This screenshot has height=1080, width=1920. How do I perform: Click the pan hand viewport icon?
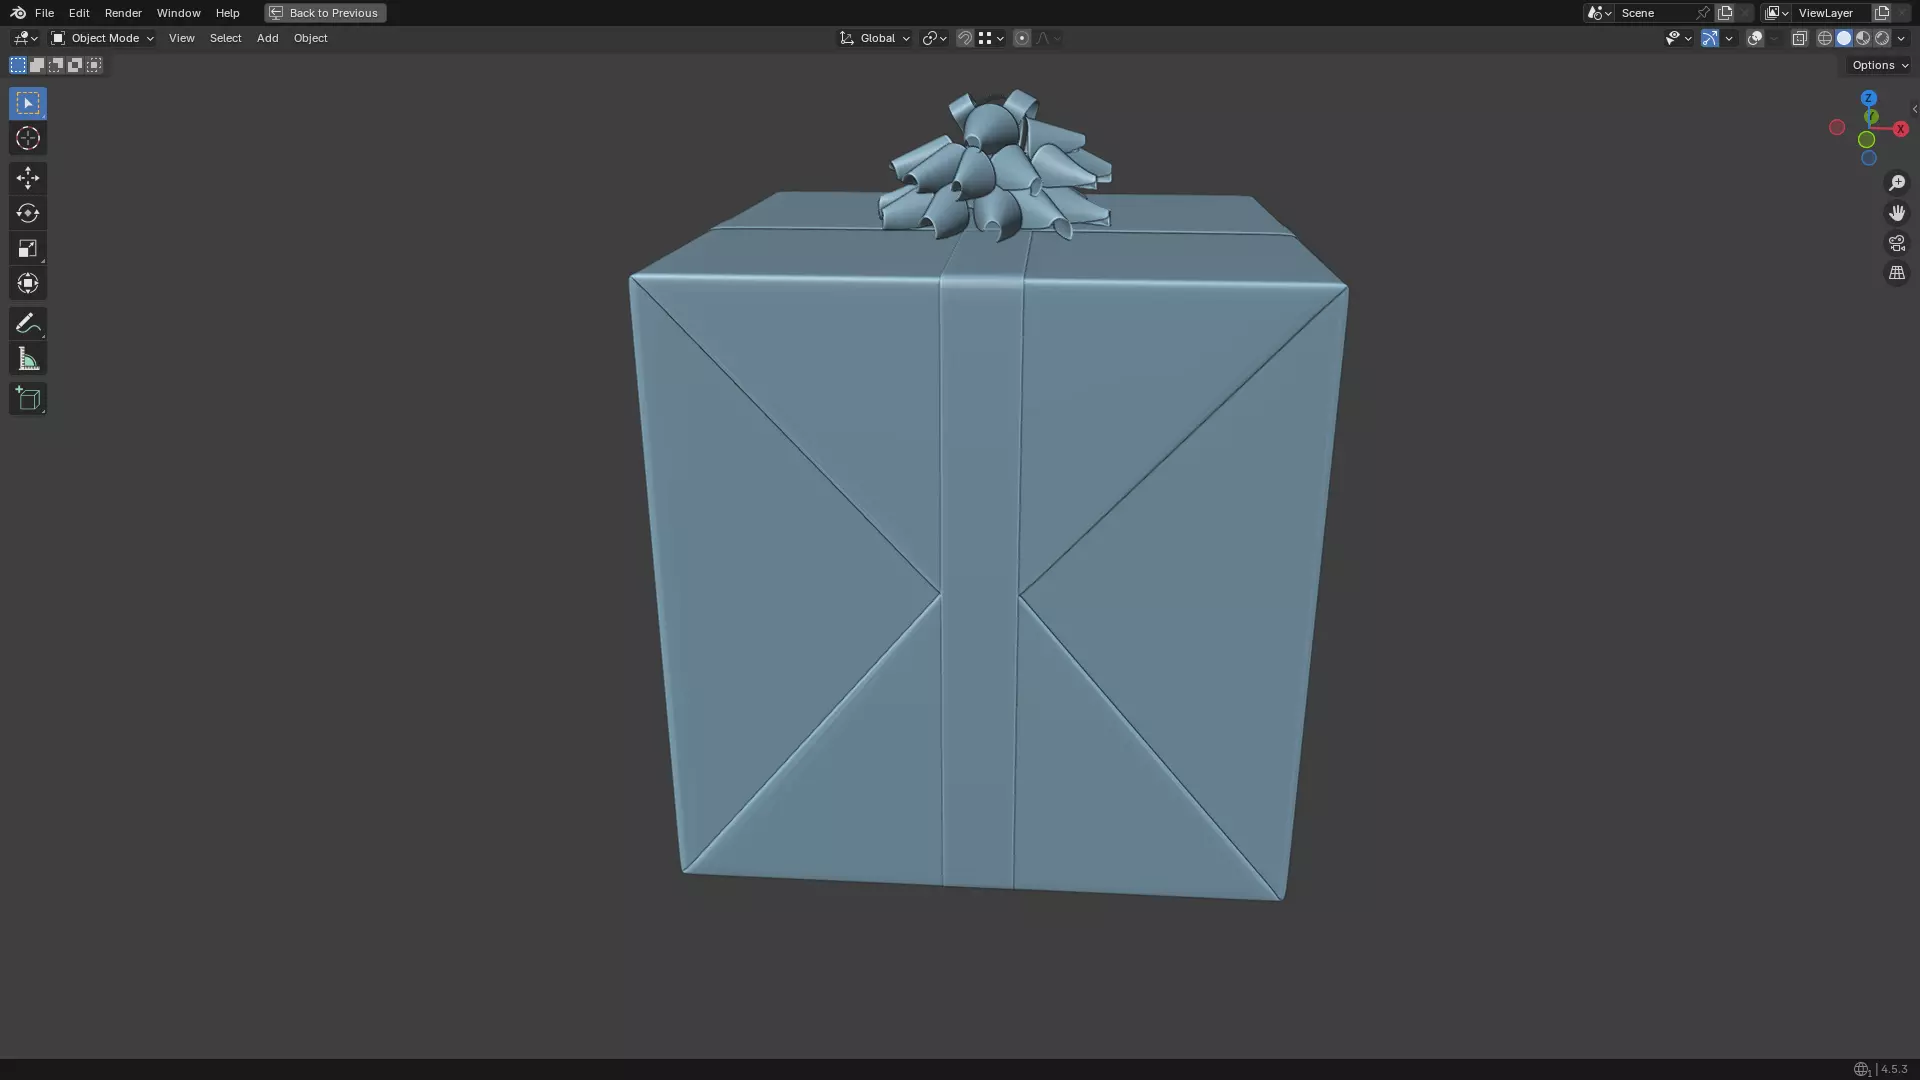1897,213
